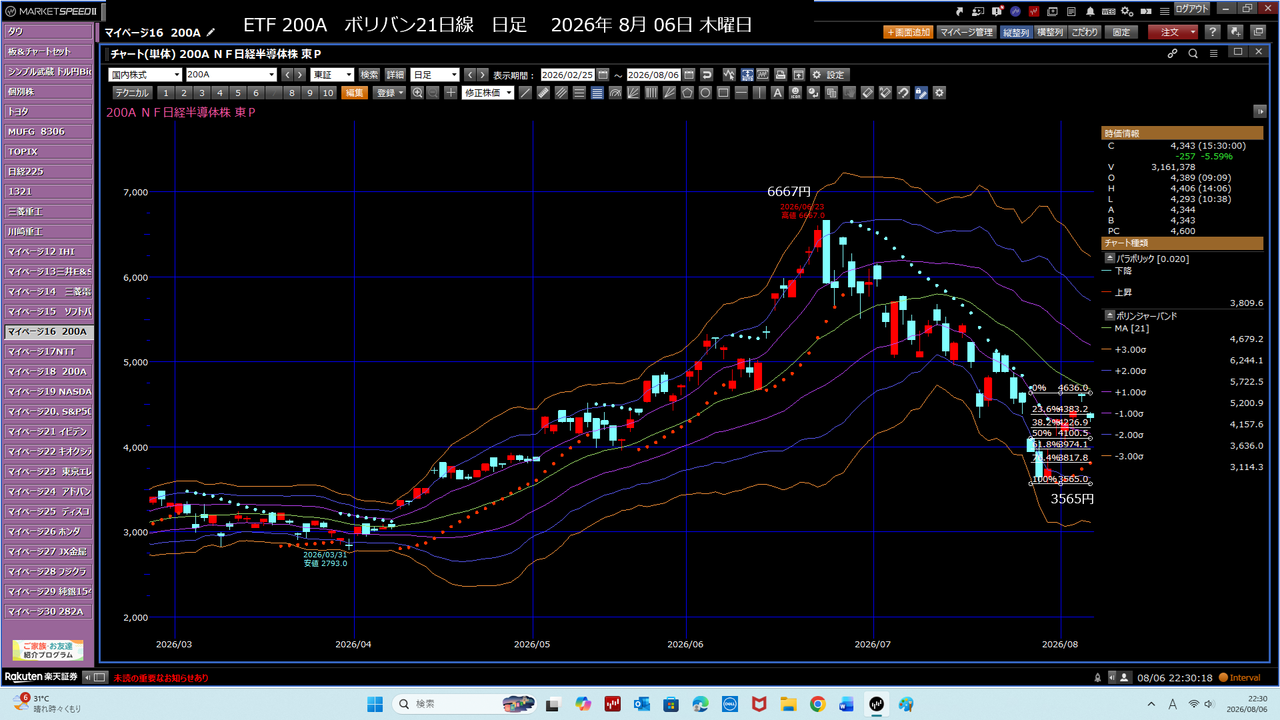Switch to マイページ19 NASDAQ tab
The image size is (1280, 720).
49,391
